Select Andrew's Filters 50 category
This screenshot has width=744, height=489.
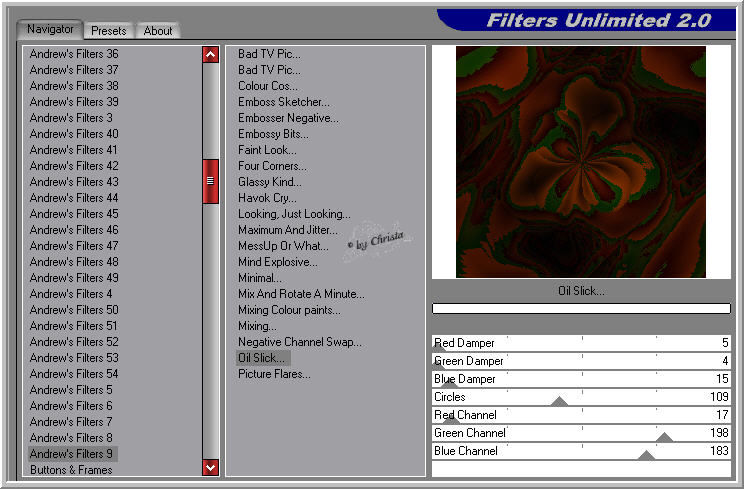click(74, 310)
